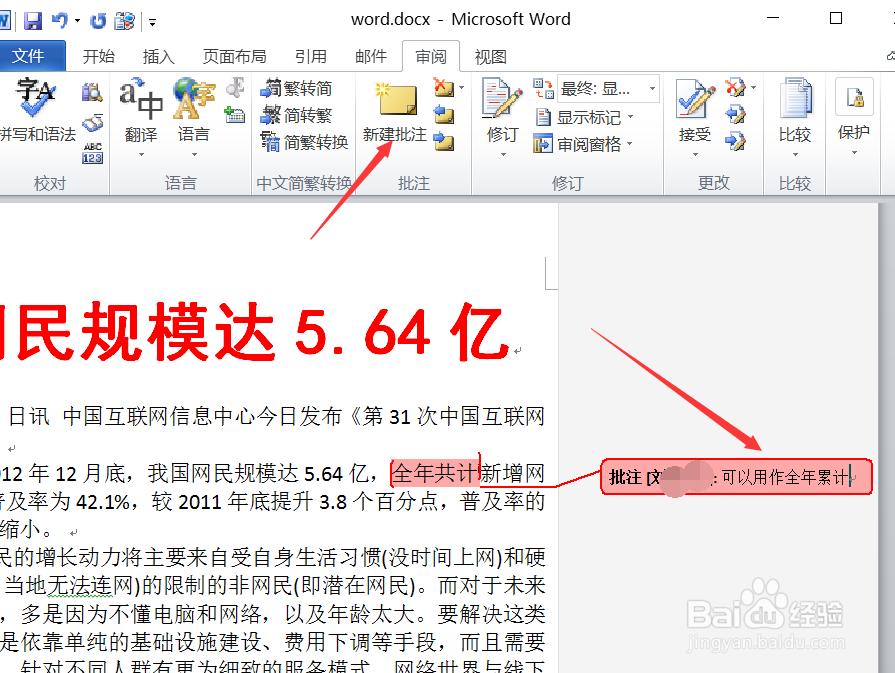
Task: Click the word 无法连 with green underline
Action: [x=80, y=585]
